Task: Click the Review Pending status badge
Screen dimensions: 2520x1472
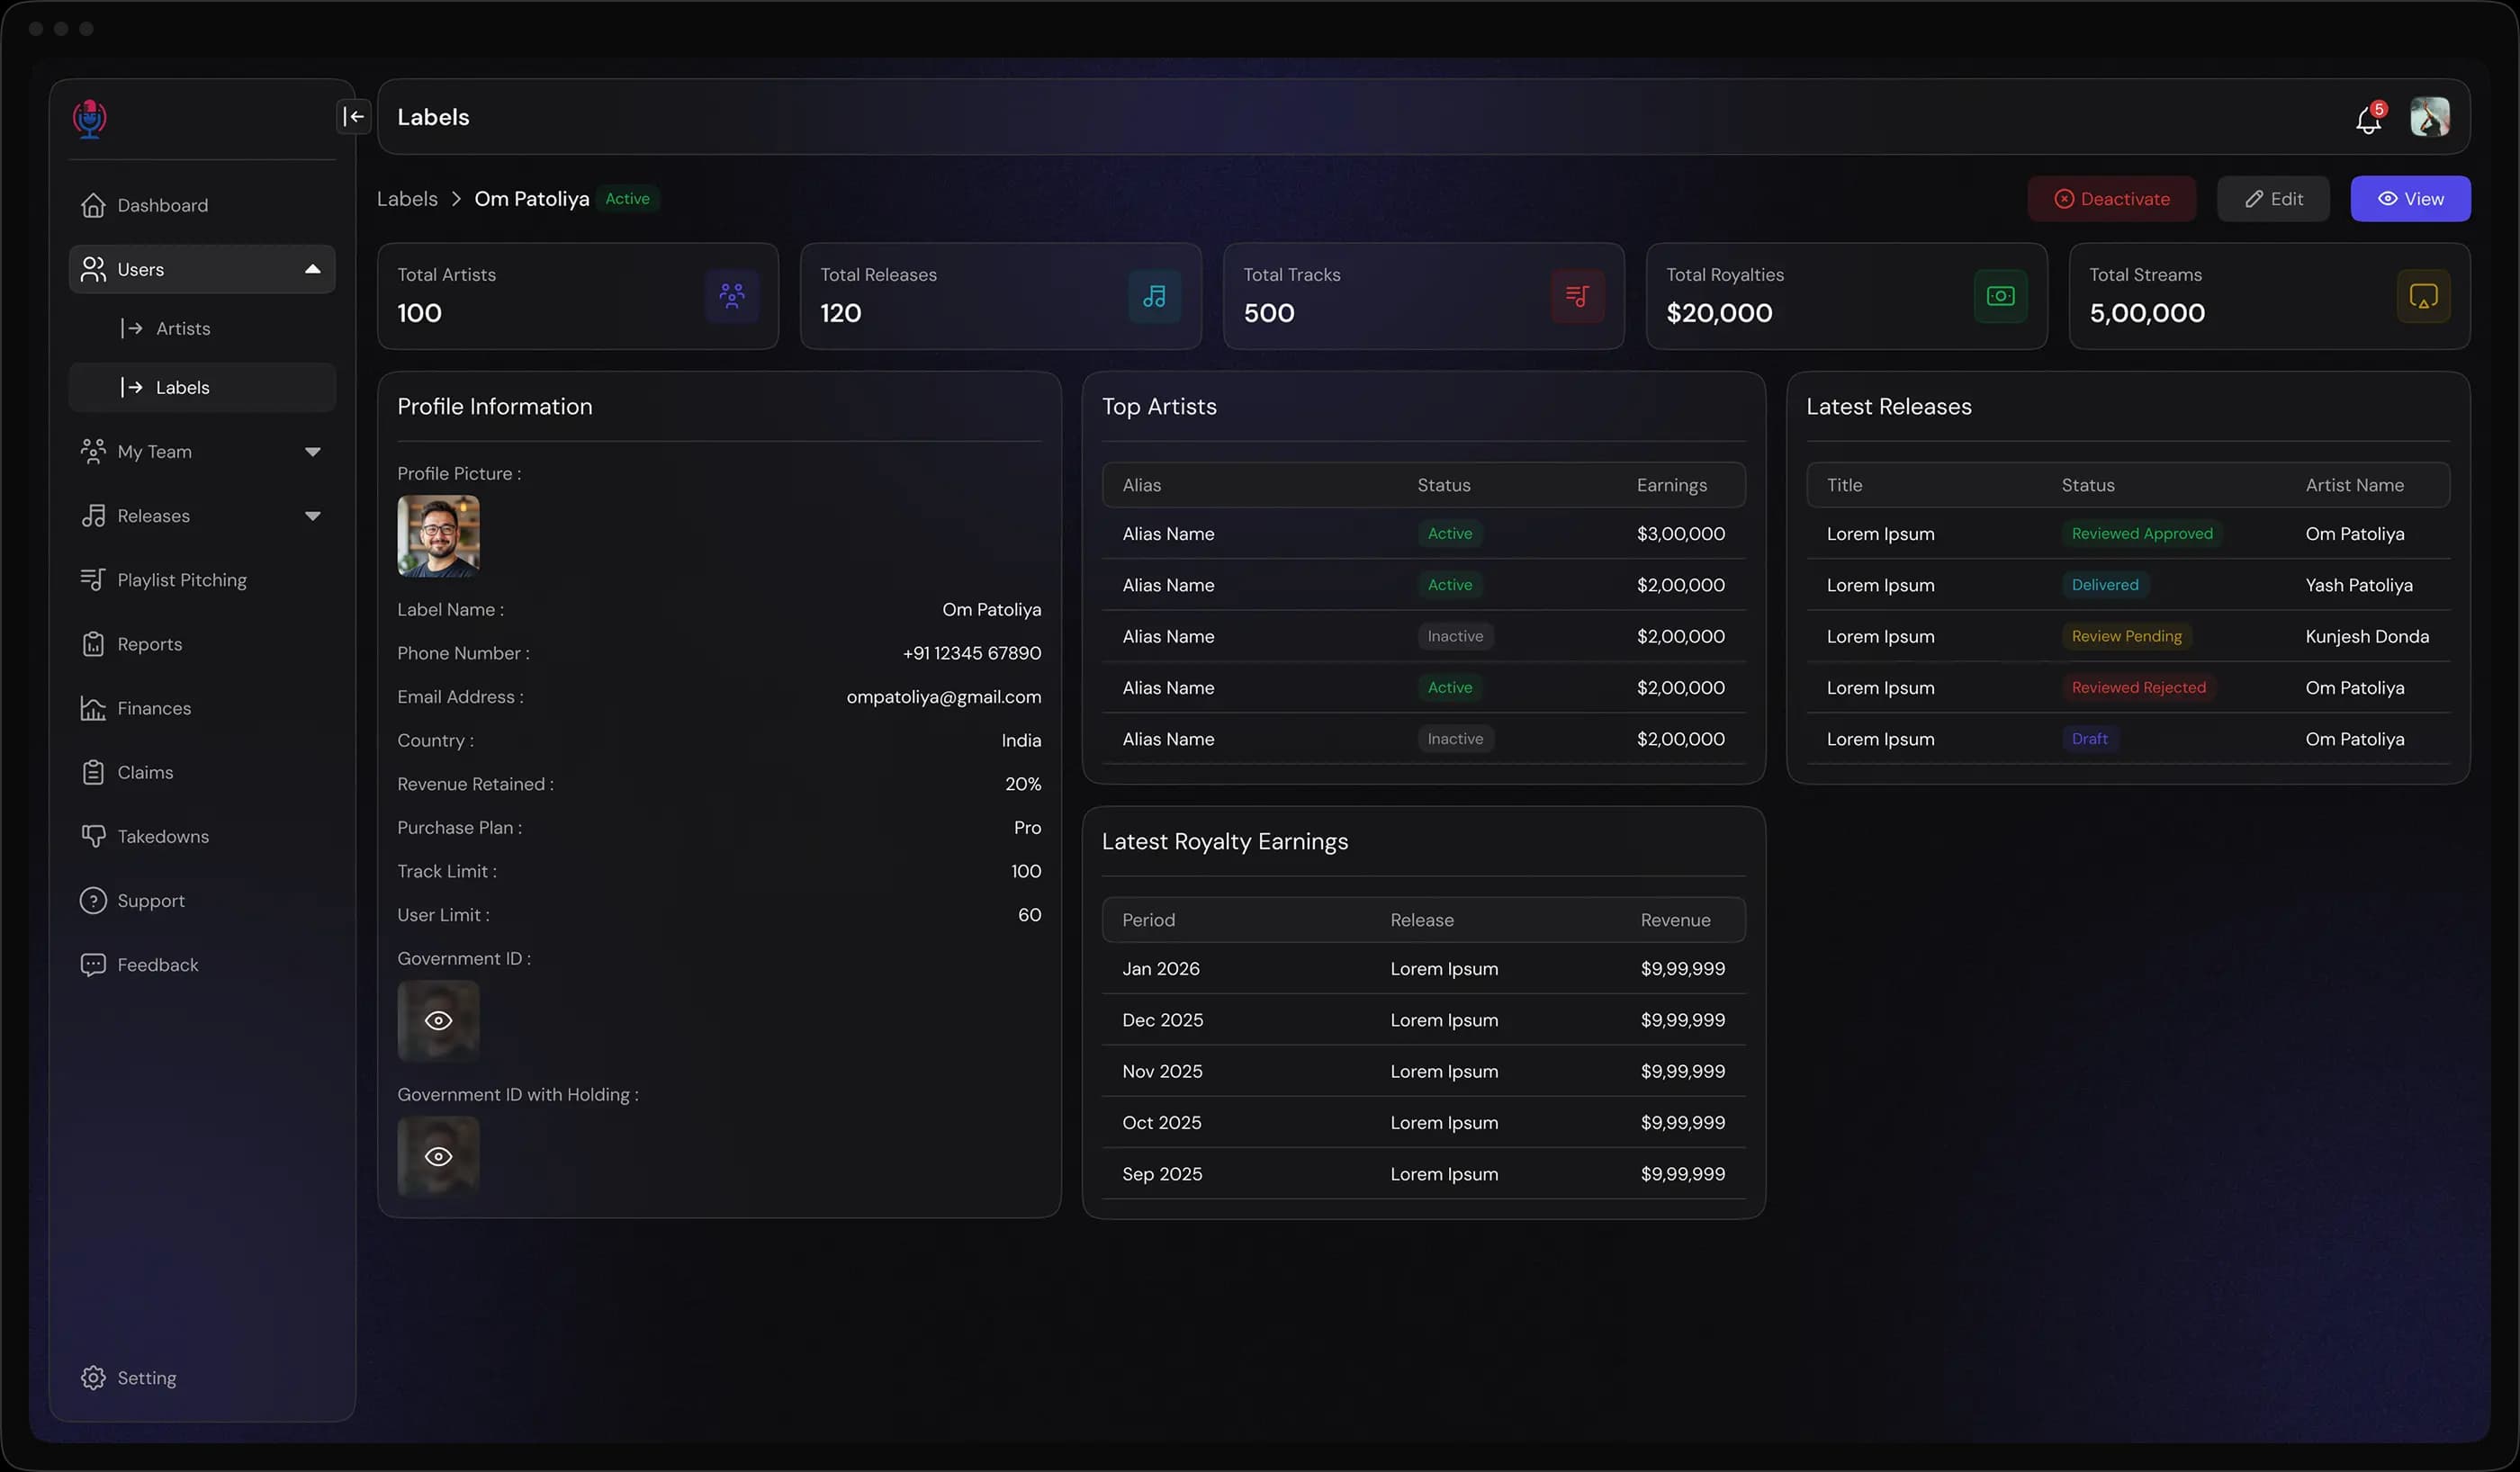Action: (2127, 636)
